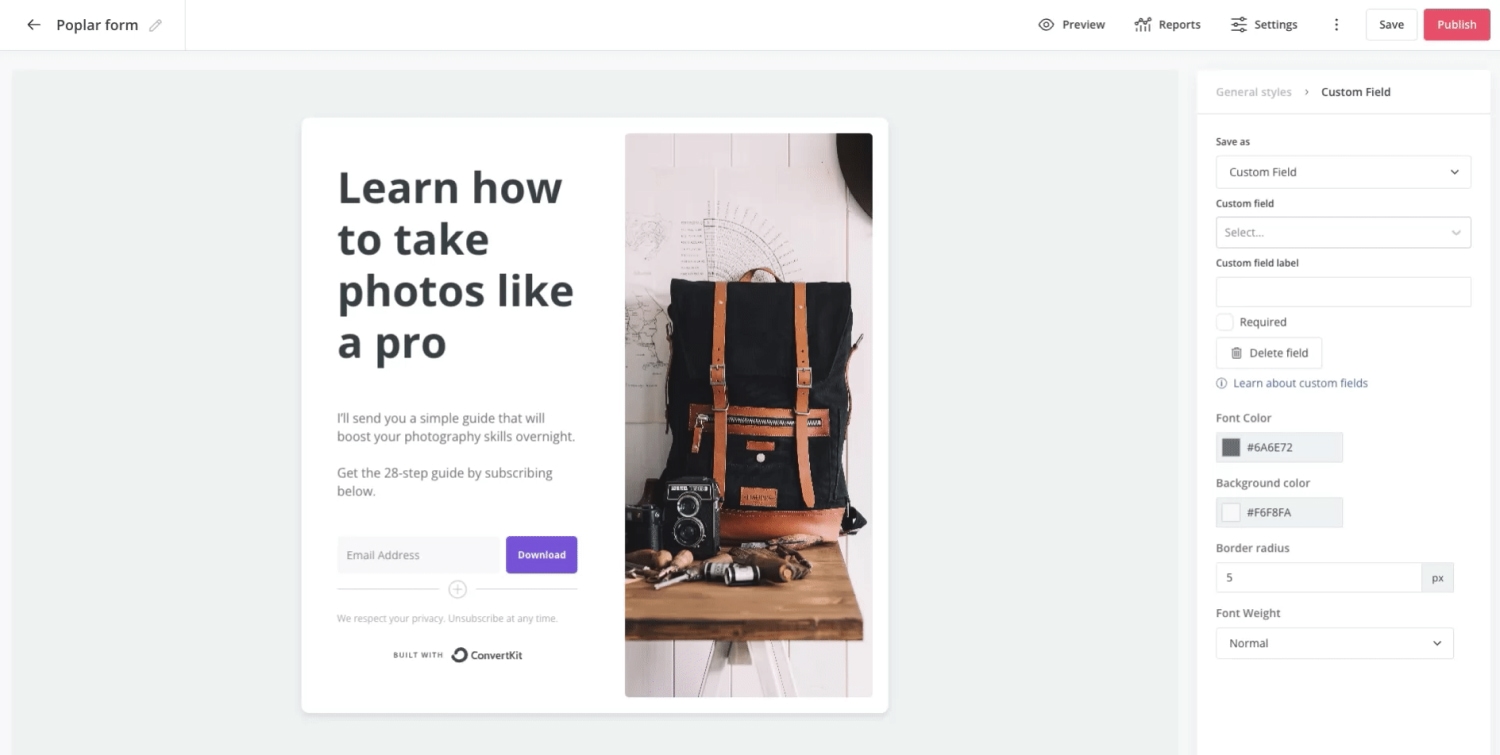
Task: Open Reports via the chart icon
Action: point(1143,25)
